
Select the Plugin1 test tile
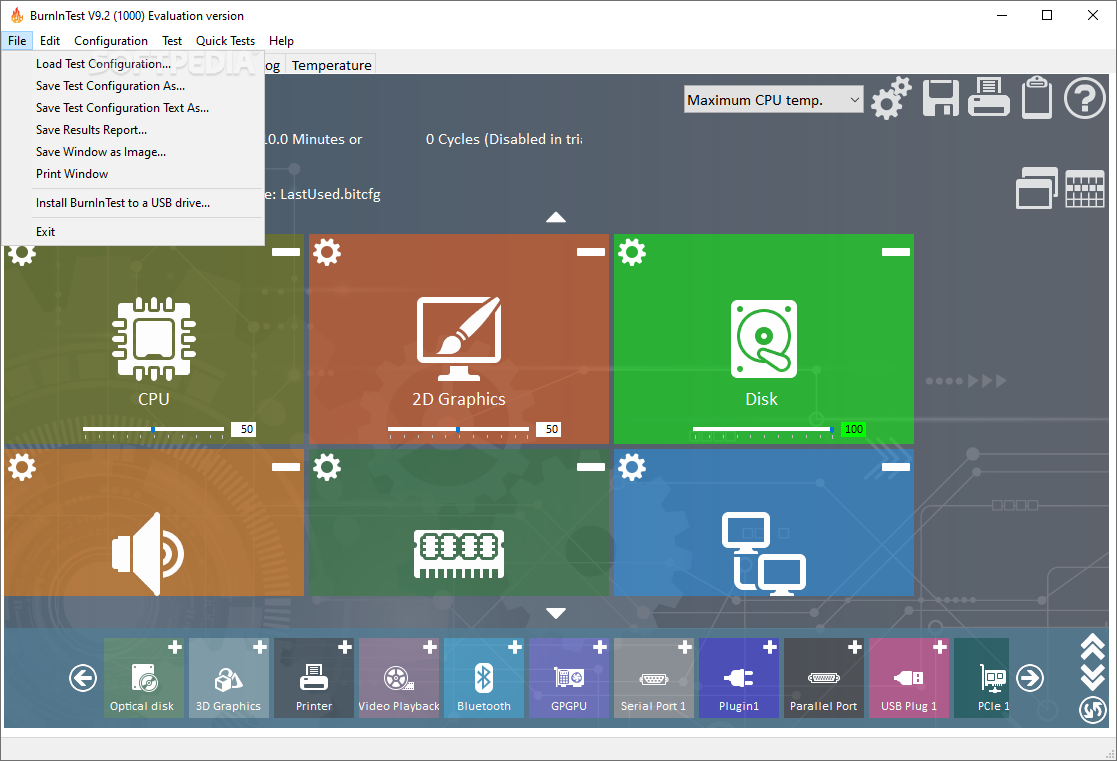[x=739, y=678]
